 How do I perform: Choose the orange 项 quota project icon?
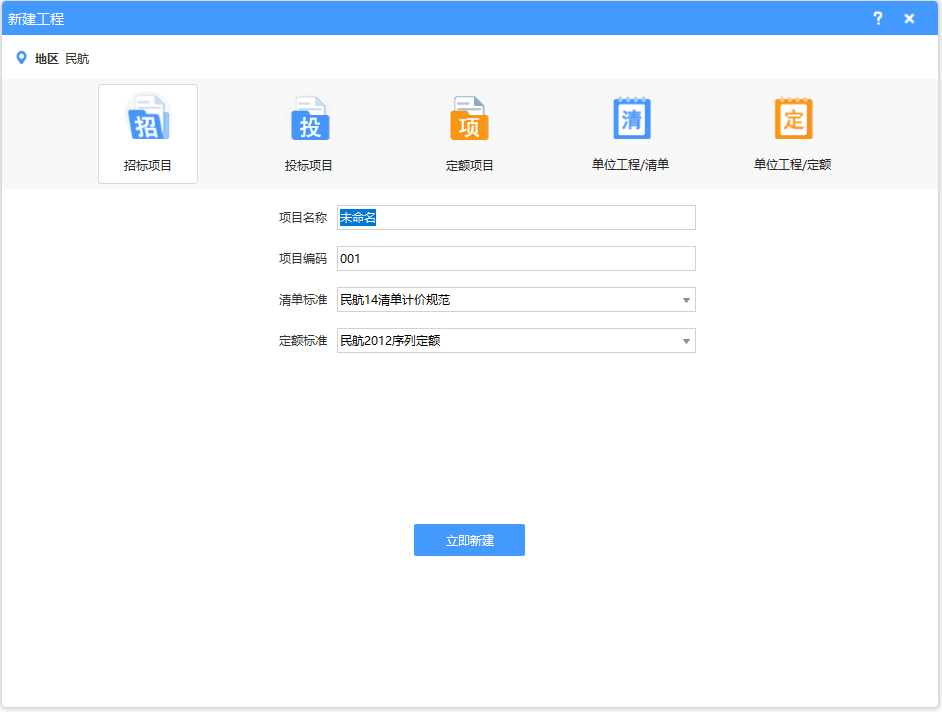click(469, 119)
